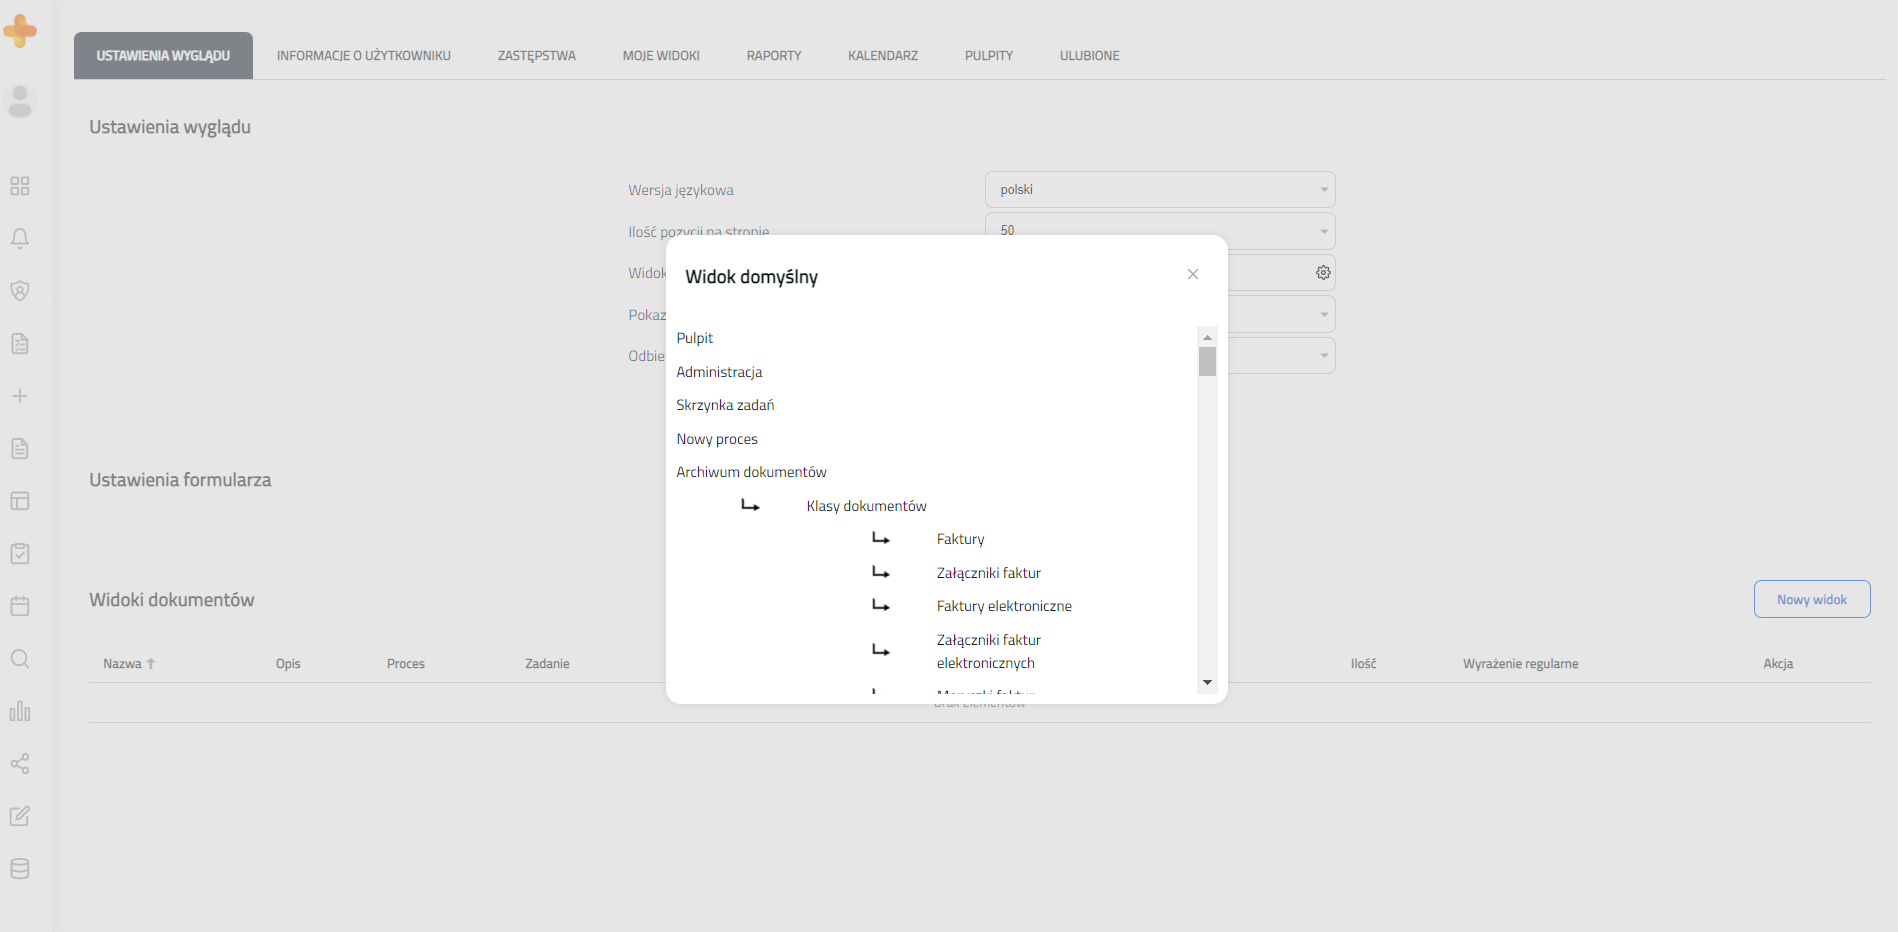Select Administracja in the view list
Viewport: 1898px width, 932px height.
719,372
